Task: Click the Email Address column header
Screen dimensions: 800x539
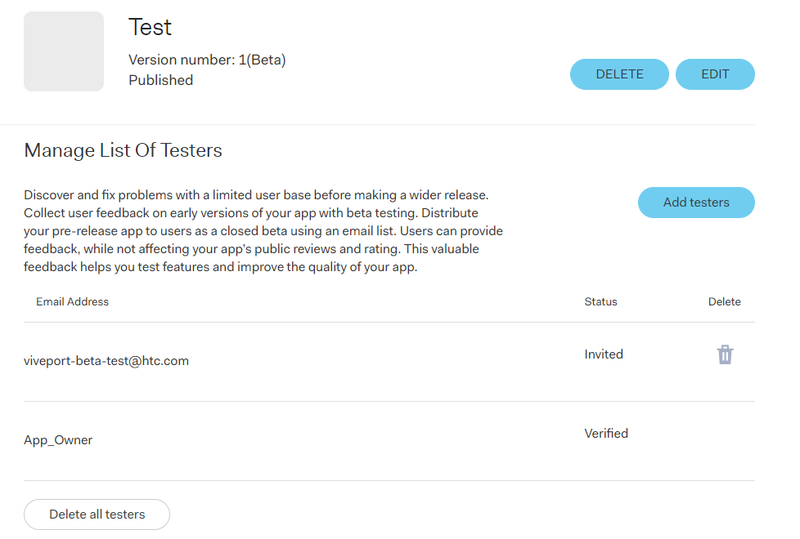Action: click(72, 302)
